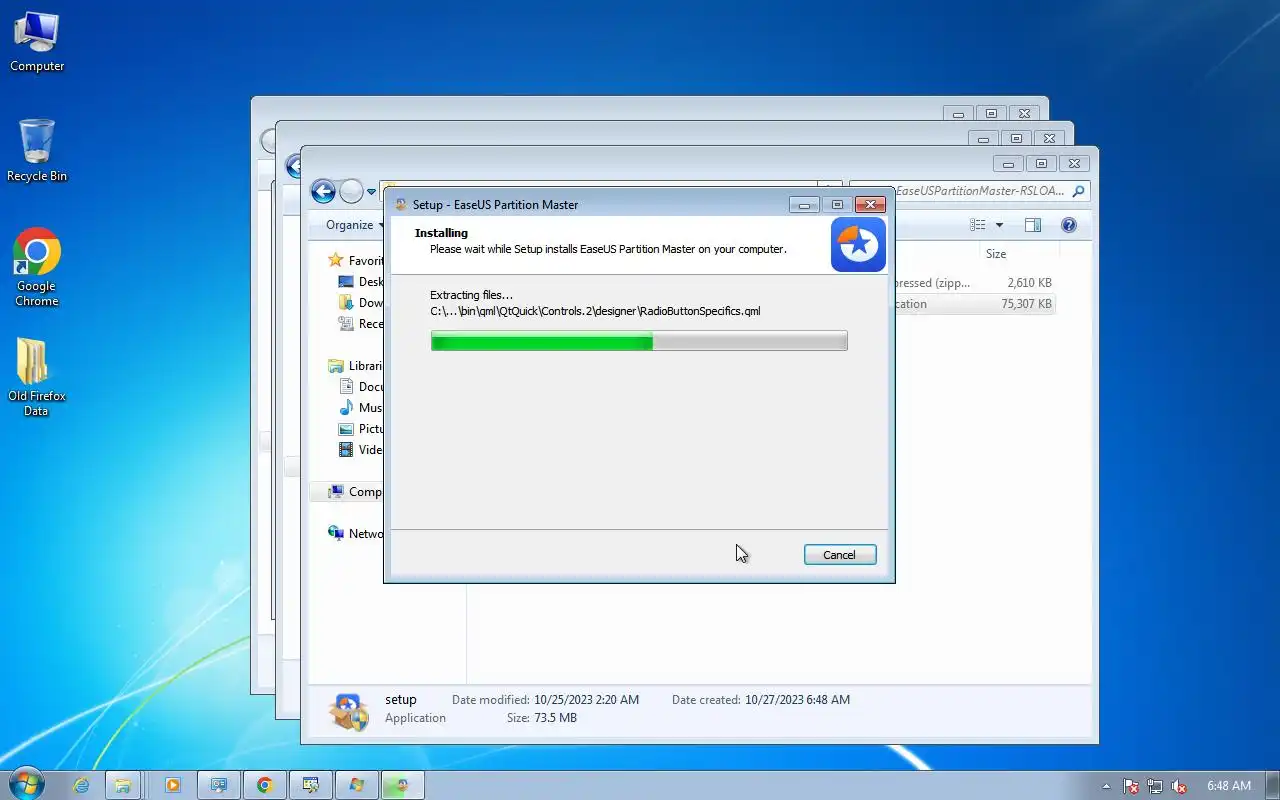Launch Windows Media Player from taskbar
Image resolution: width=1280 pixels, height=800 pixels.
point(172,785)
